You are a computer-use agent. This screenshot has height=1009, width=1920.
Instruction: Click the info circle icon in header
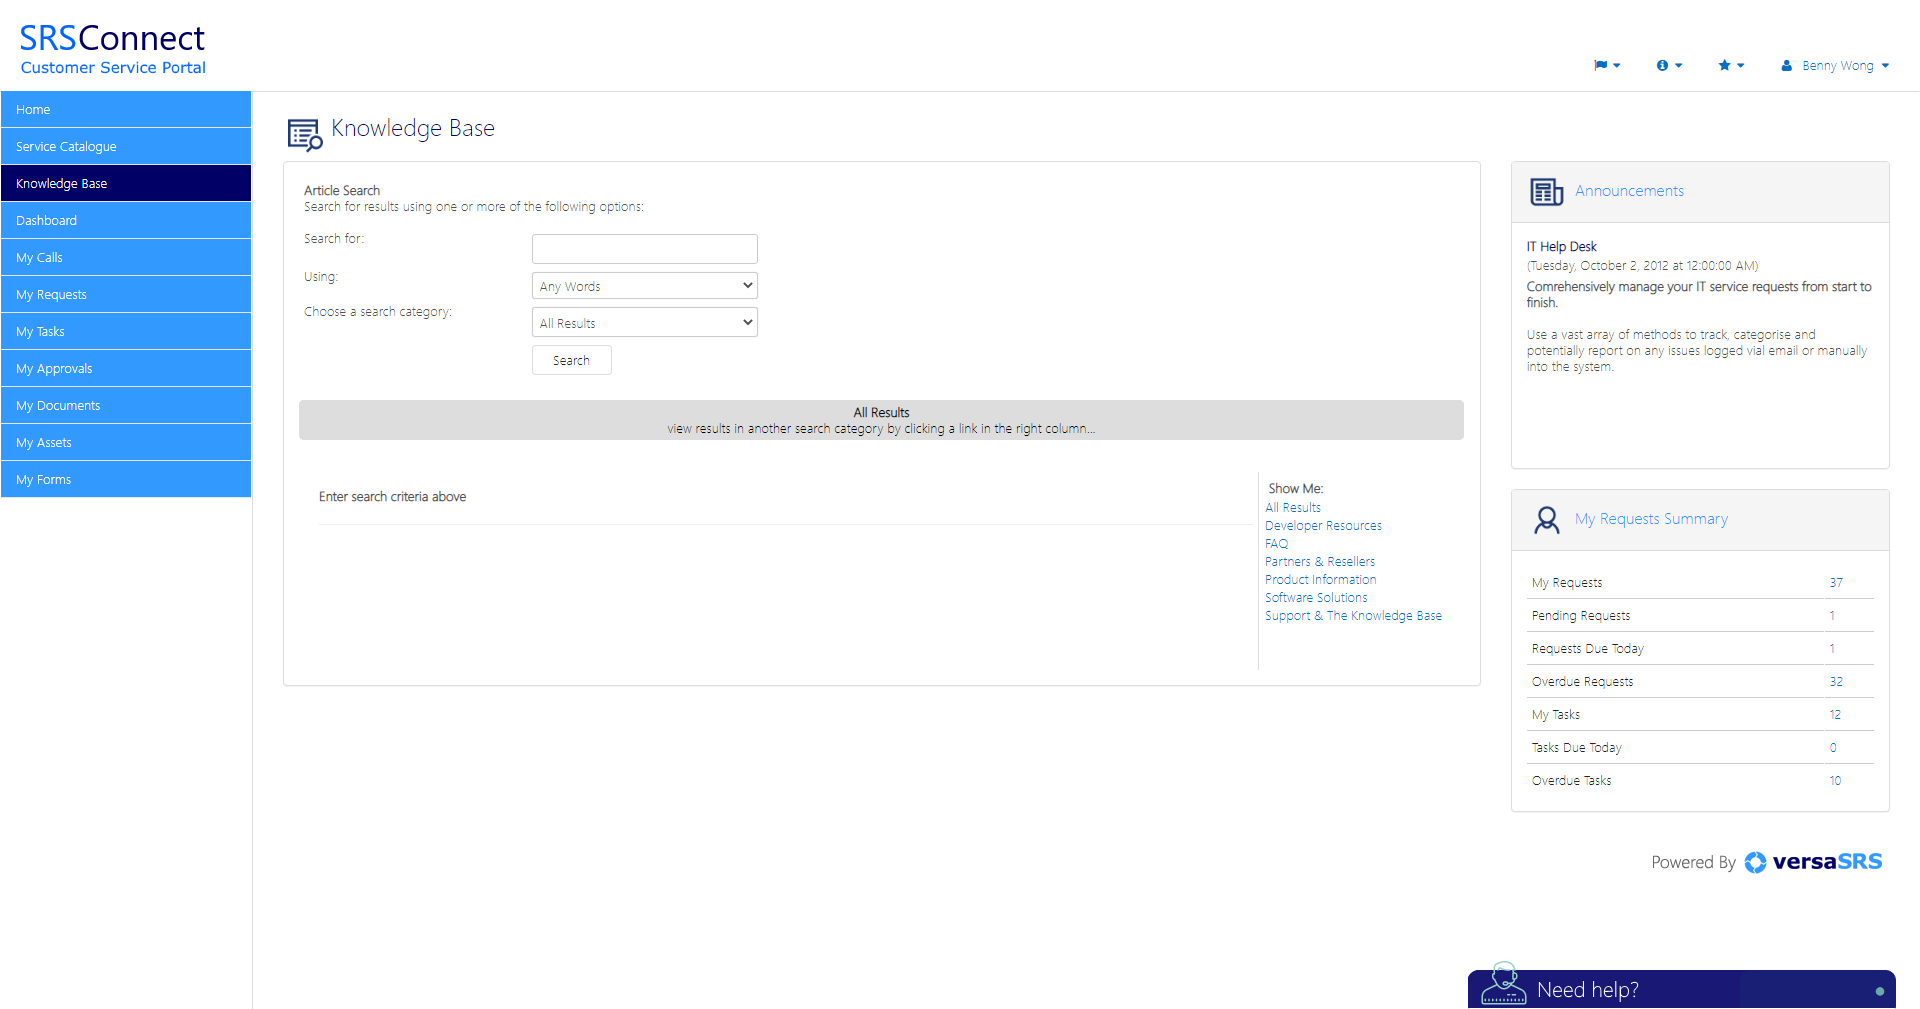[x=1668, y=66]
